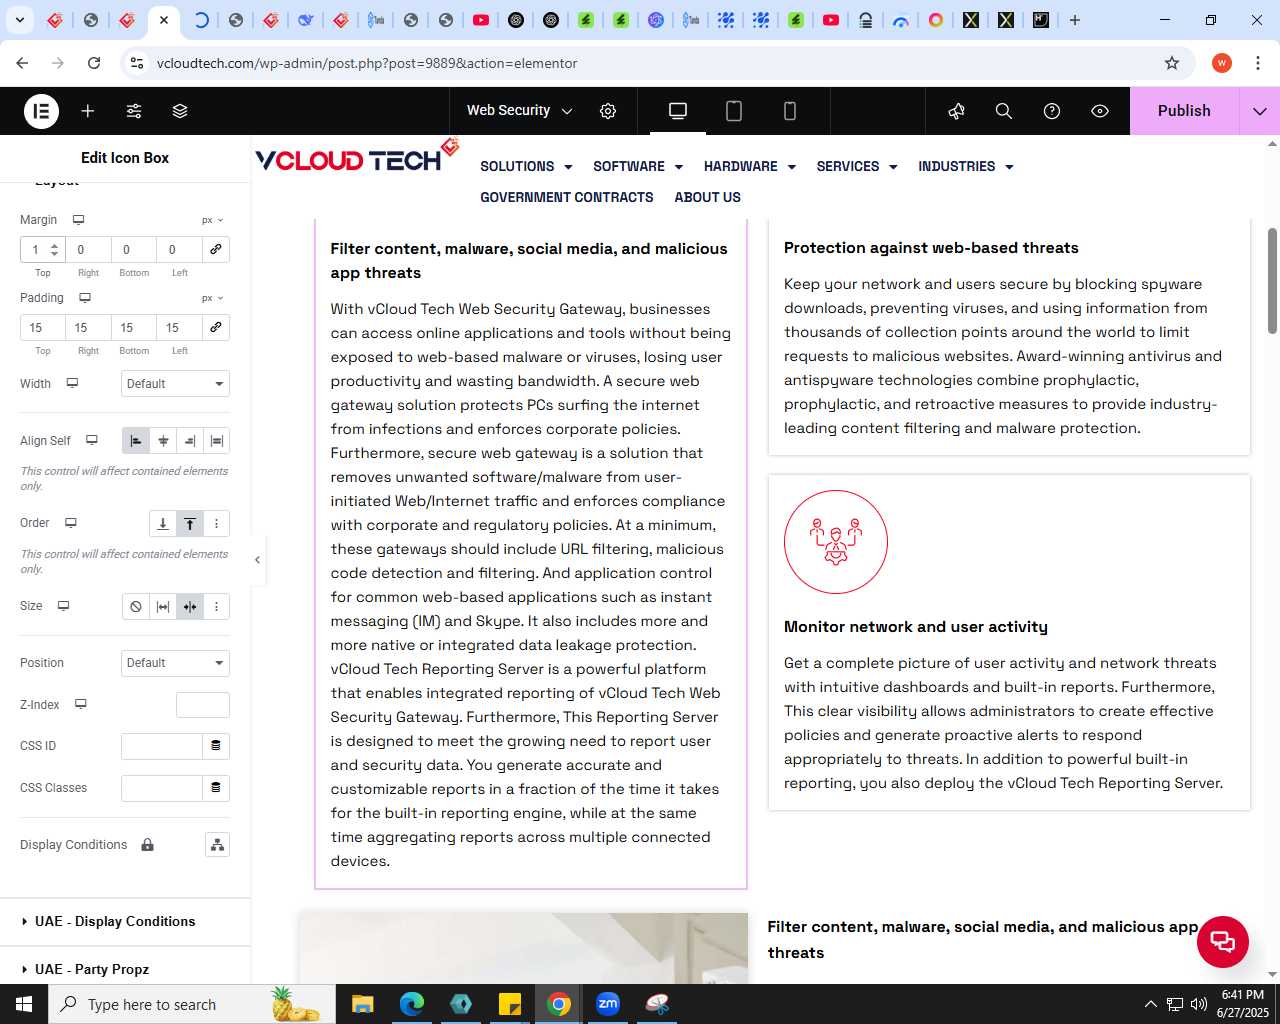The height and width of the screenshot is (1024, 1280).
Task: Open Site Settings sliders icon
Action: pyautogui.click(x=134, y=111)
